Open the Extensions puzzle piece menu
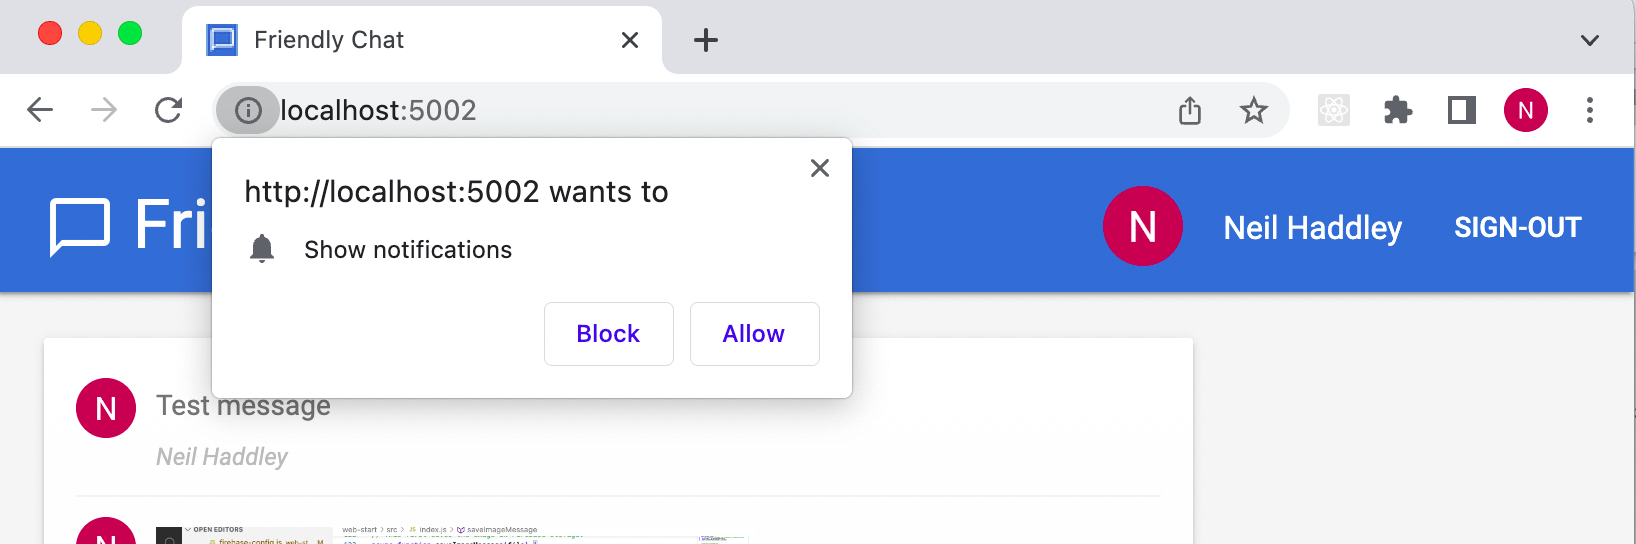The height and width of the screenshot is (544, 1636). [1398, 110]
